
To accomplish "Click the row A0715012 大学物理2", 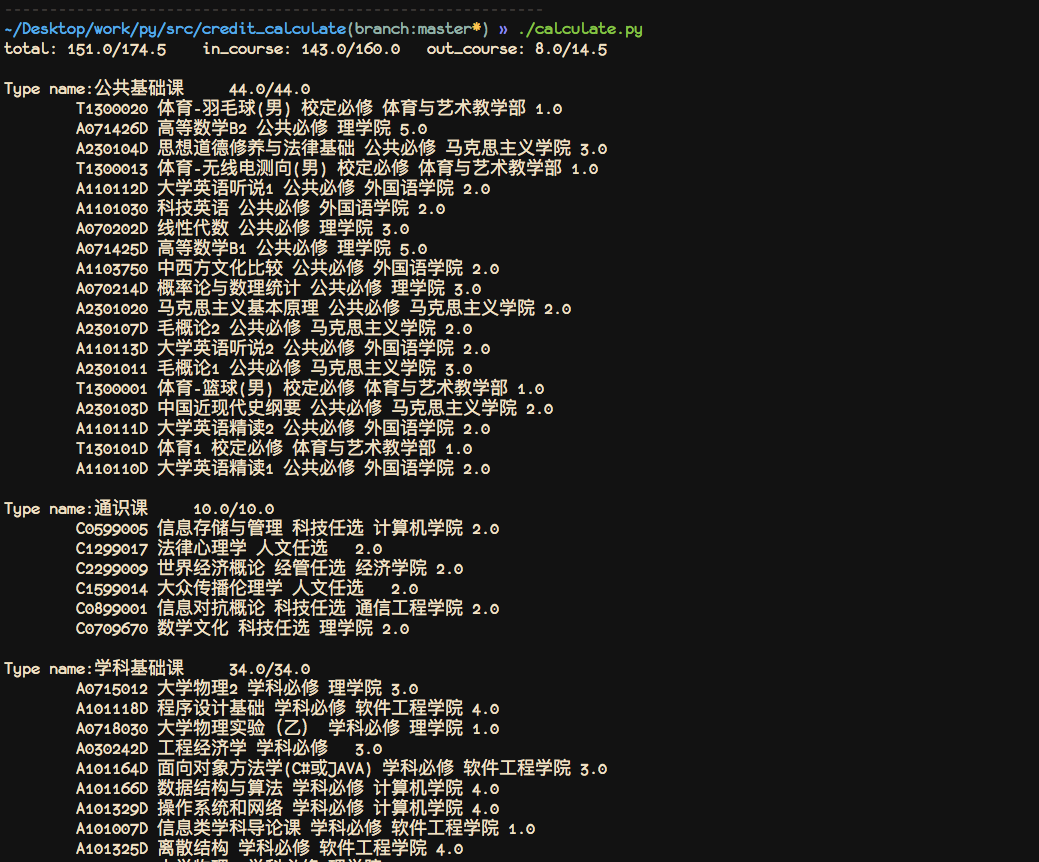I will (247, 689).
